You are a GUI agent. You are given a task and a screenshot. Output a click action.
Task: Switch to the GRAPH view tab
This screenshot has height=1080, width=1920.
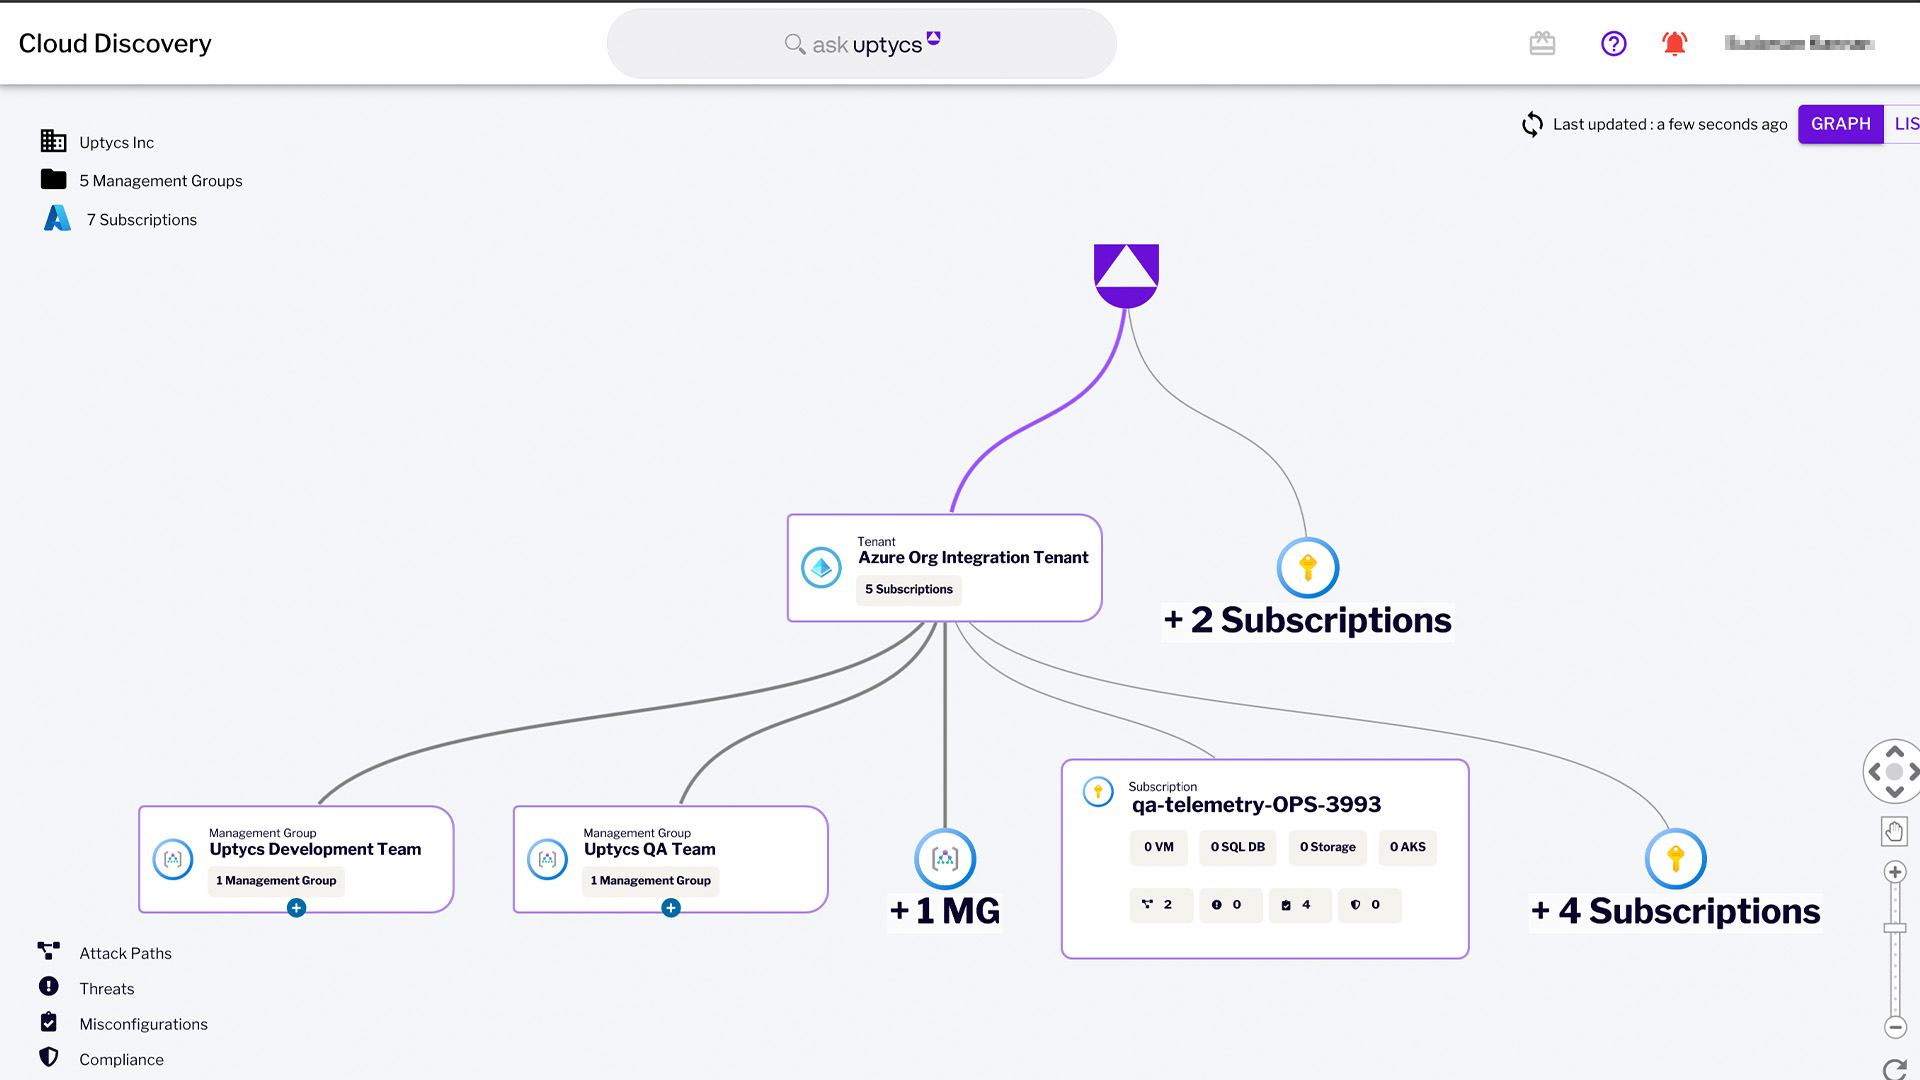click(x=1840, y=124)
